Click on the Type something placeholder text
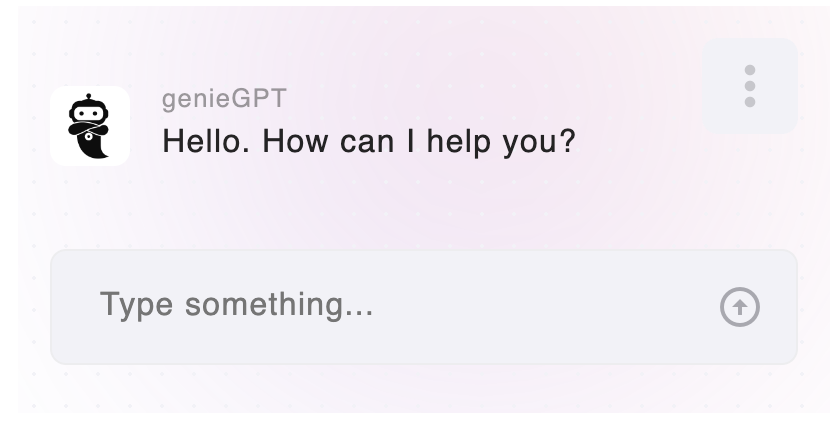Image resolution: width=830 pixels, height=432 pixels. (237, 305)
